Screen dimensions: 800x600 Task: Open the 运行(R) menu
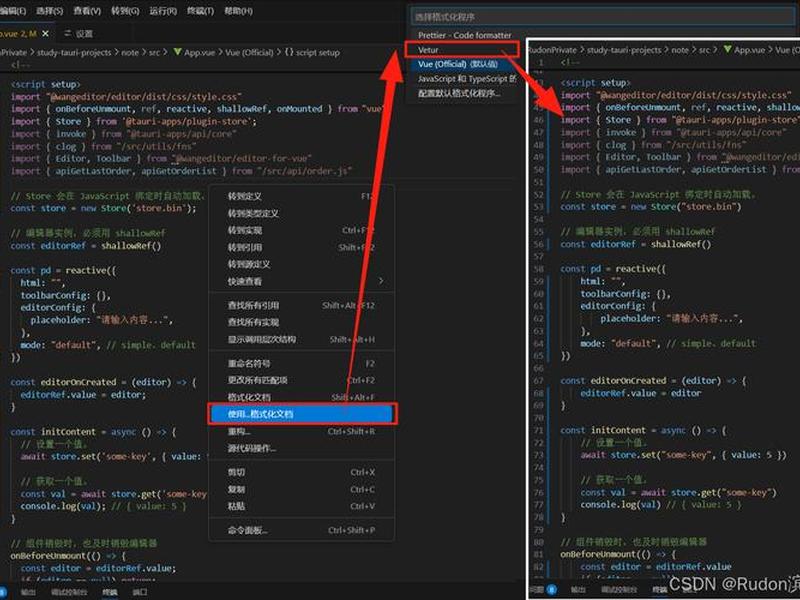pos(163,11)
